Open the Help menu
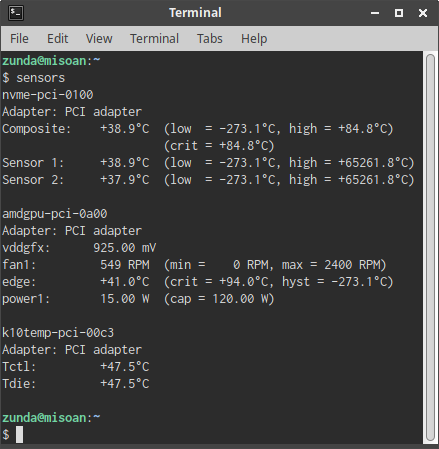 254,39
